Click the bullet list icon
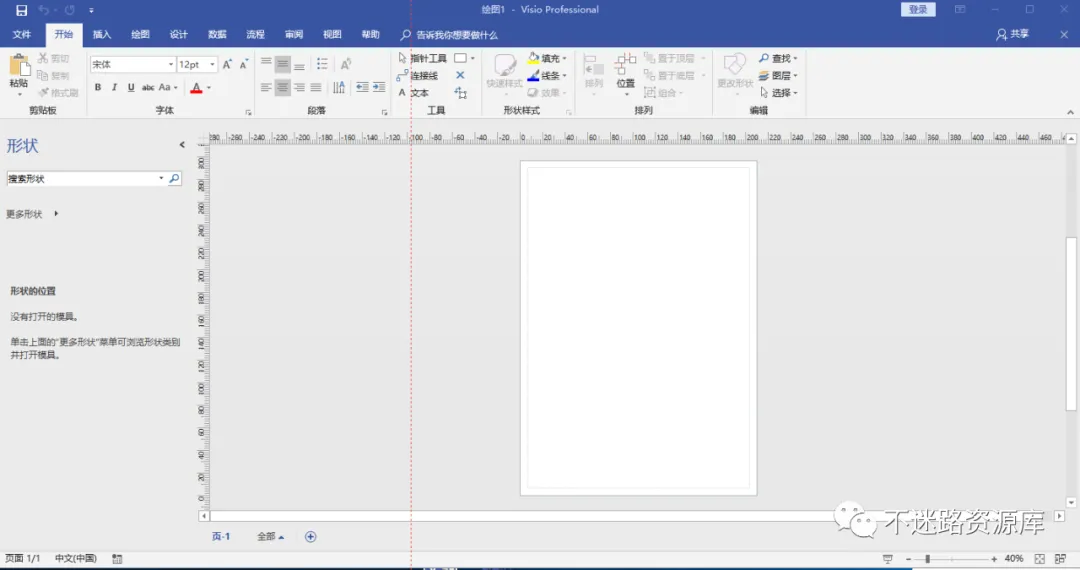Image resolution: width=1080 pixels, height=570 pixels. [x=322, y=64]
